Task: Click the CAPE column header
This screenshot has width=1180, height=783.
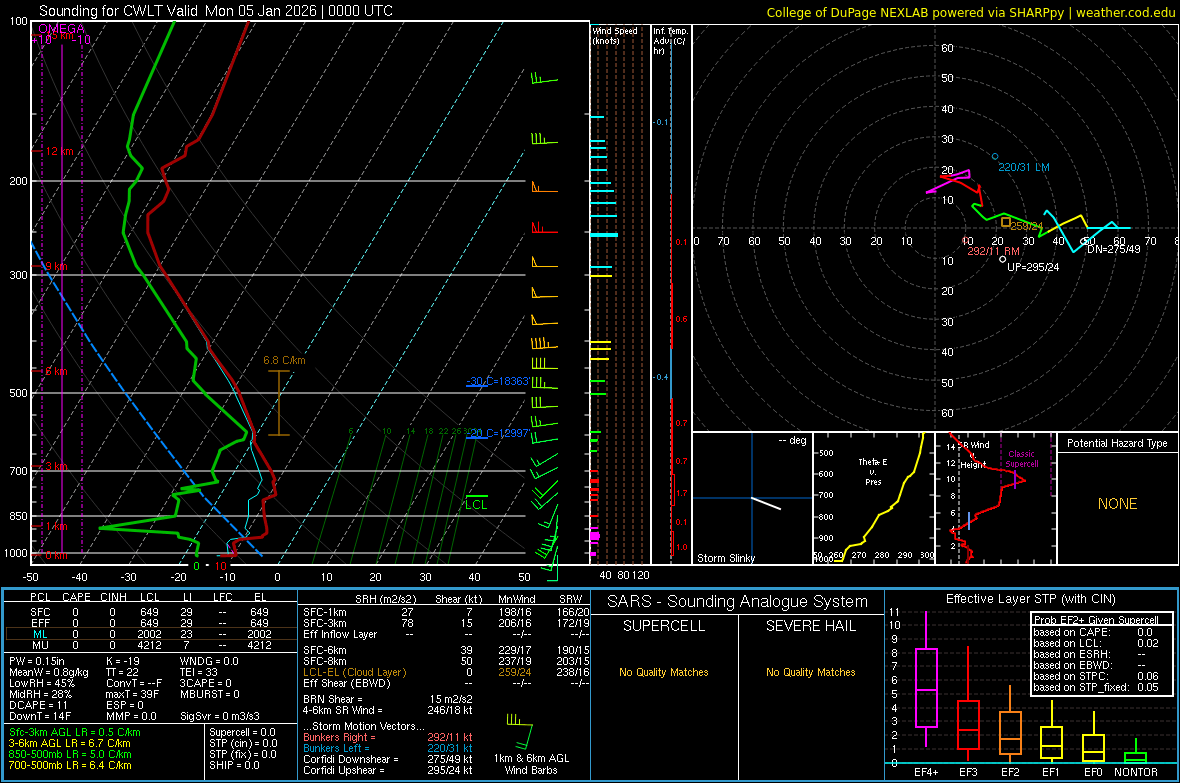Action: 76,597
